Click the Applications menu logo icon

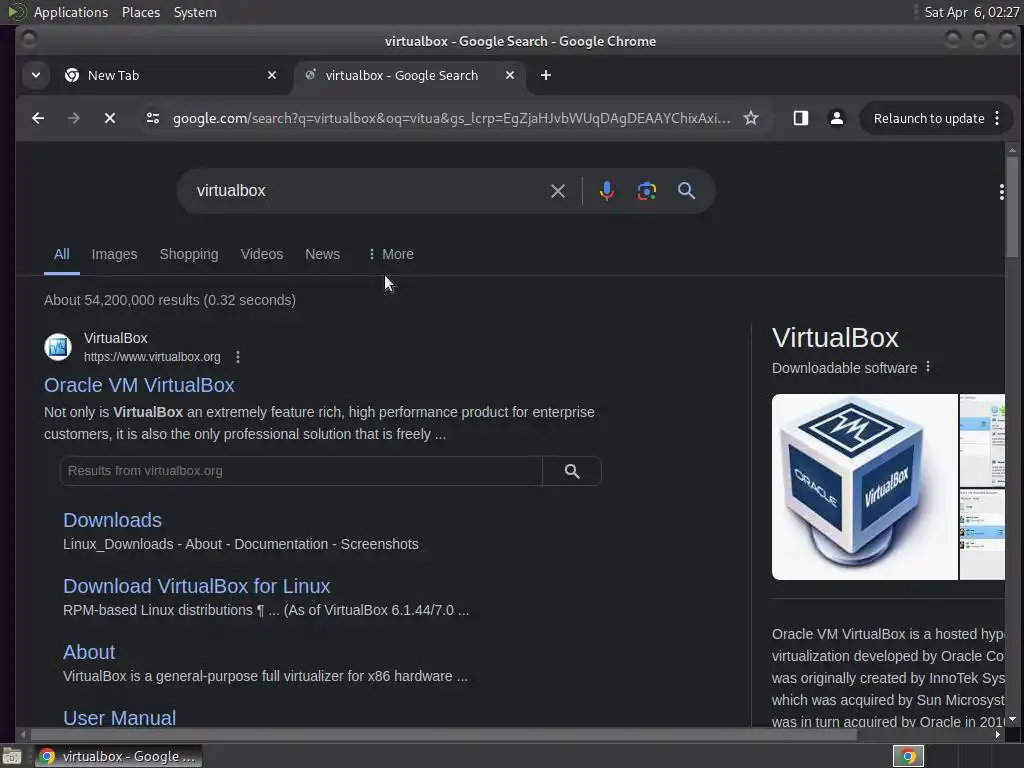click(16, 12)
